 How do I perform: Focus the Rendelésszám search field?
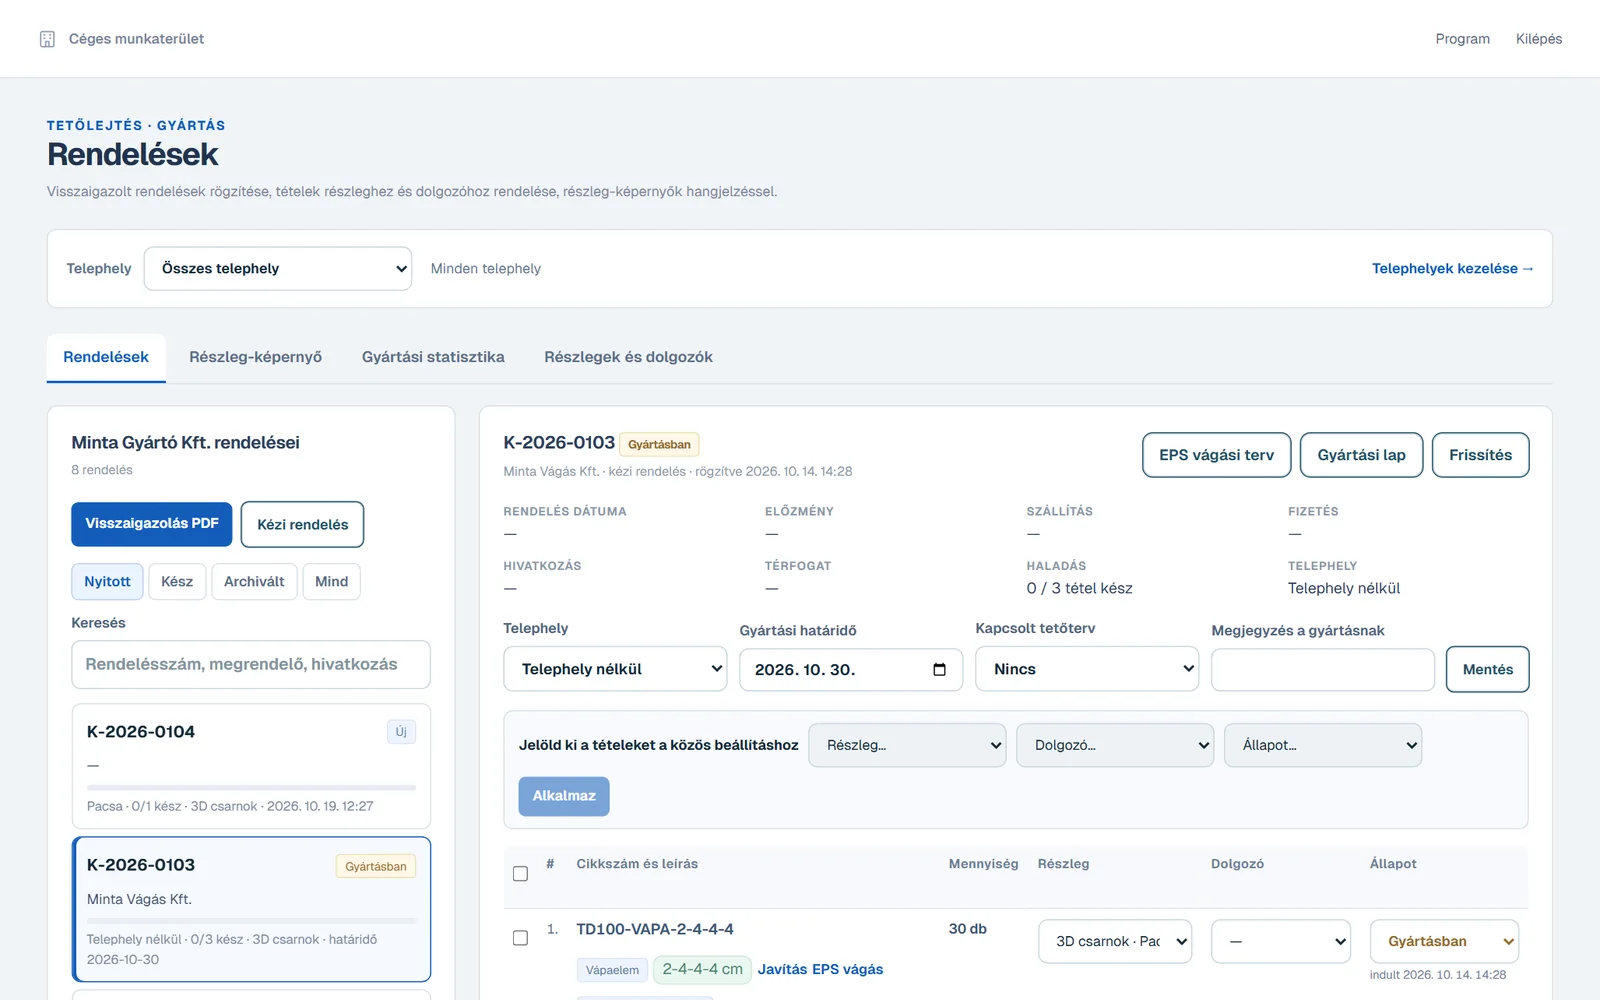(251, 665)
